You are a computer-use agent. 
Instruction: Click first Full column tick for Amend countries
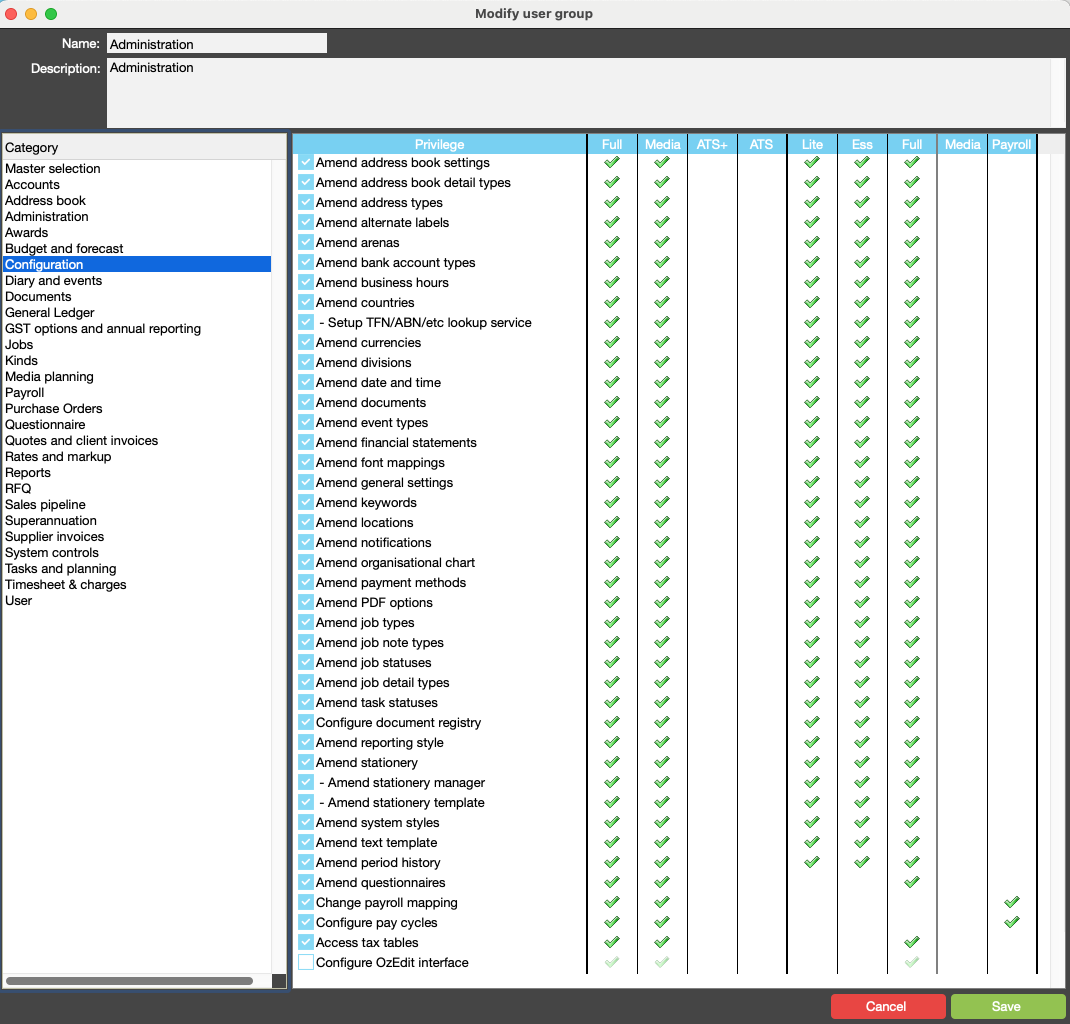point(612,302)
